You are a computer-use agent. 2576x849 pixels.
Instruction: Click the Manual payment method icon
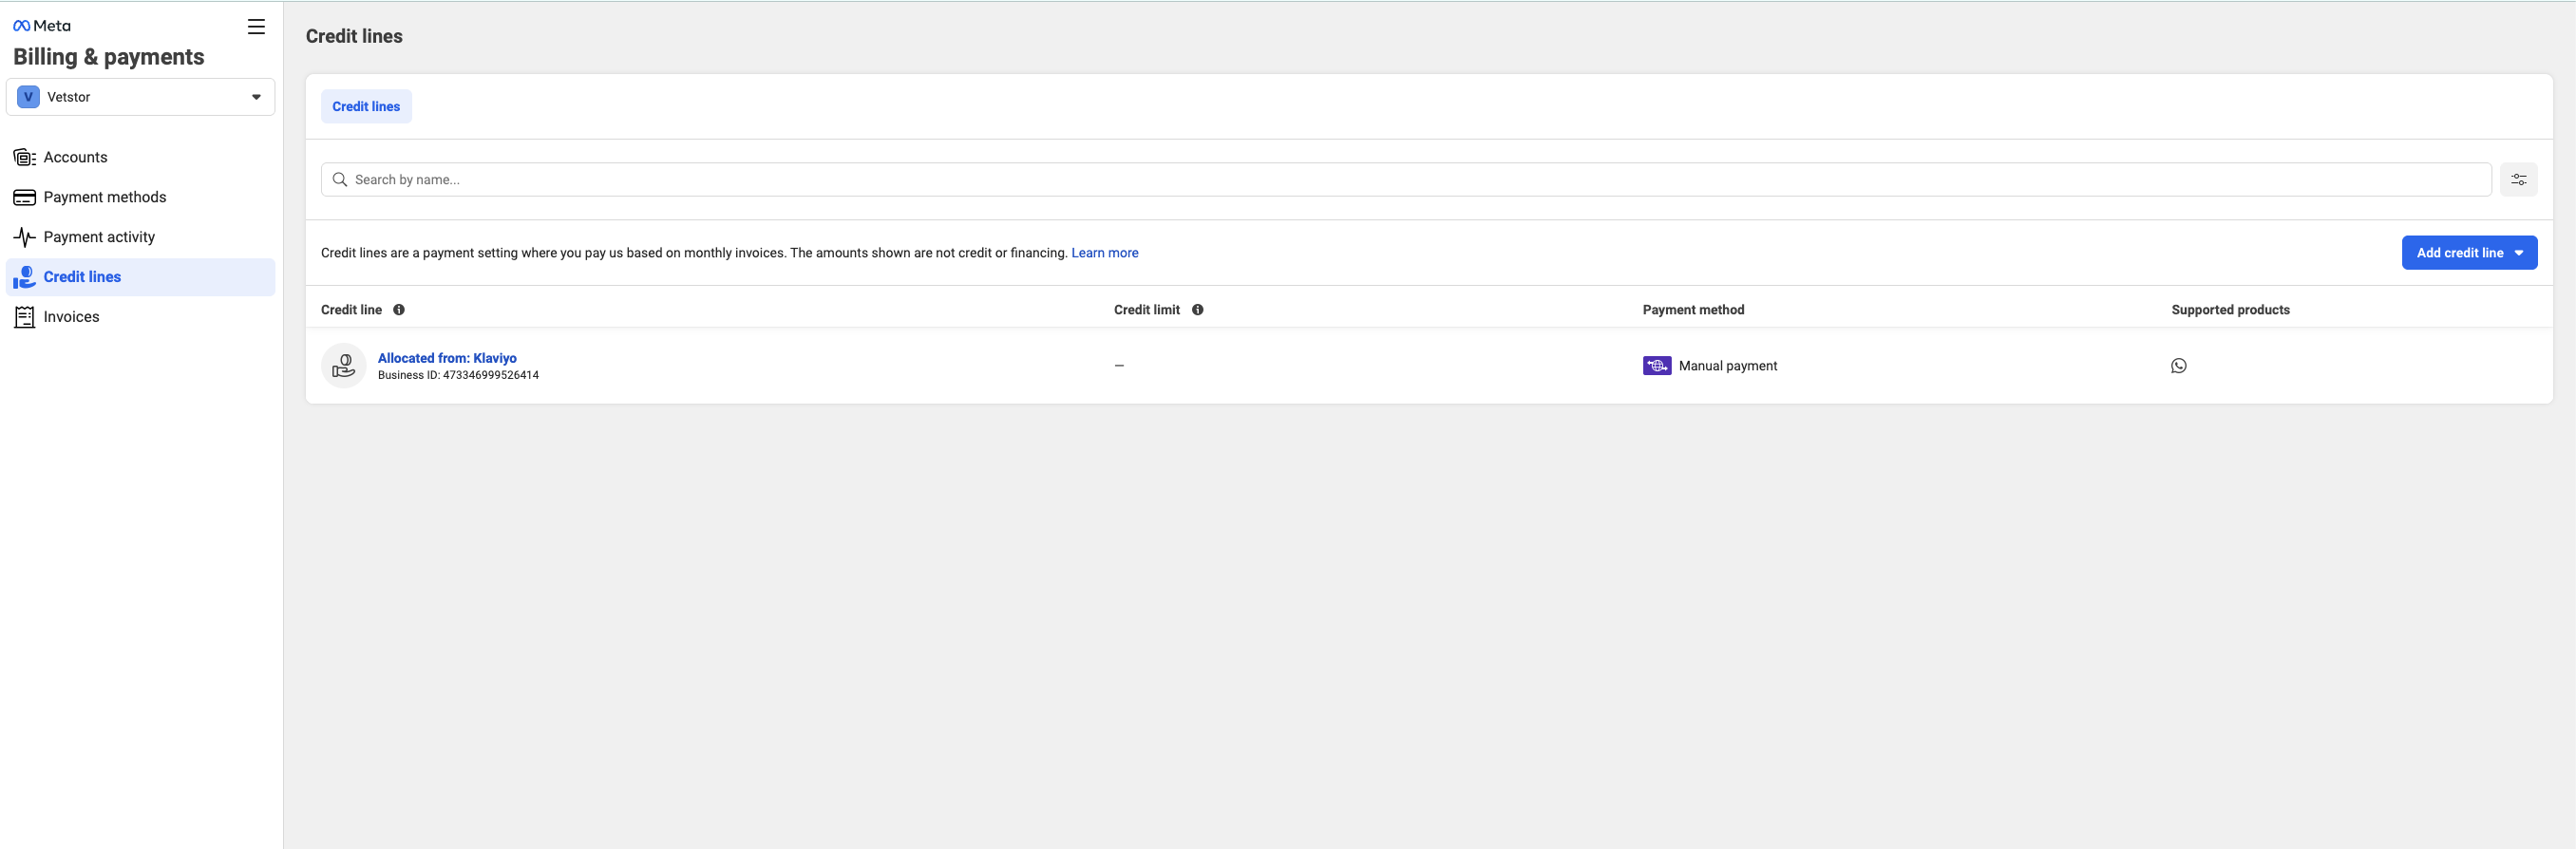pyautogui.click(x=1656, y=366)
